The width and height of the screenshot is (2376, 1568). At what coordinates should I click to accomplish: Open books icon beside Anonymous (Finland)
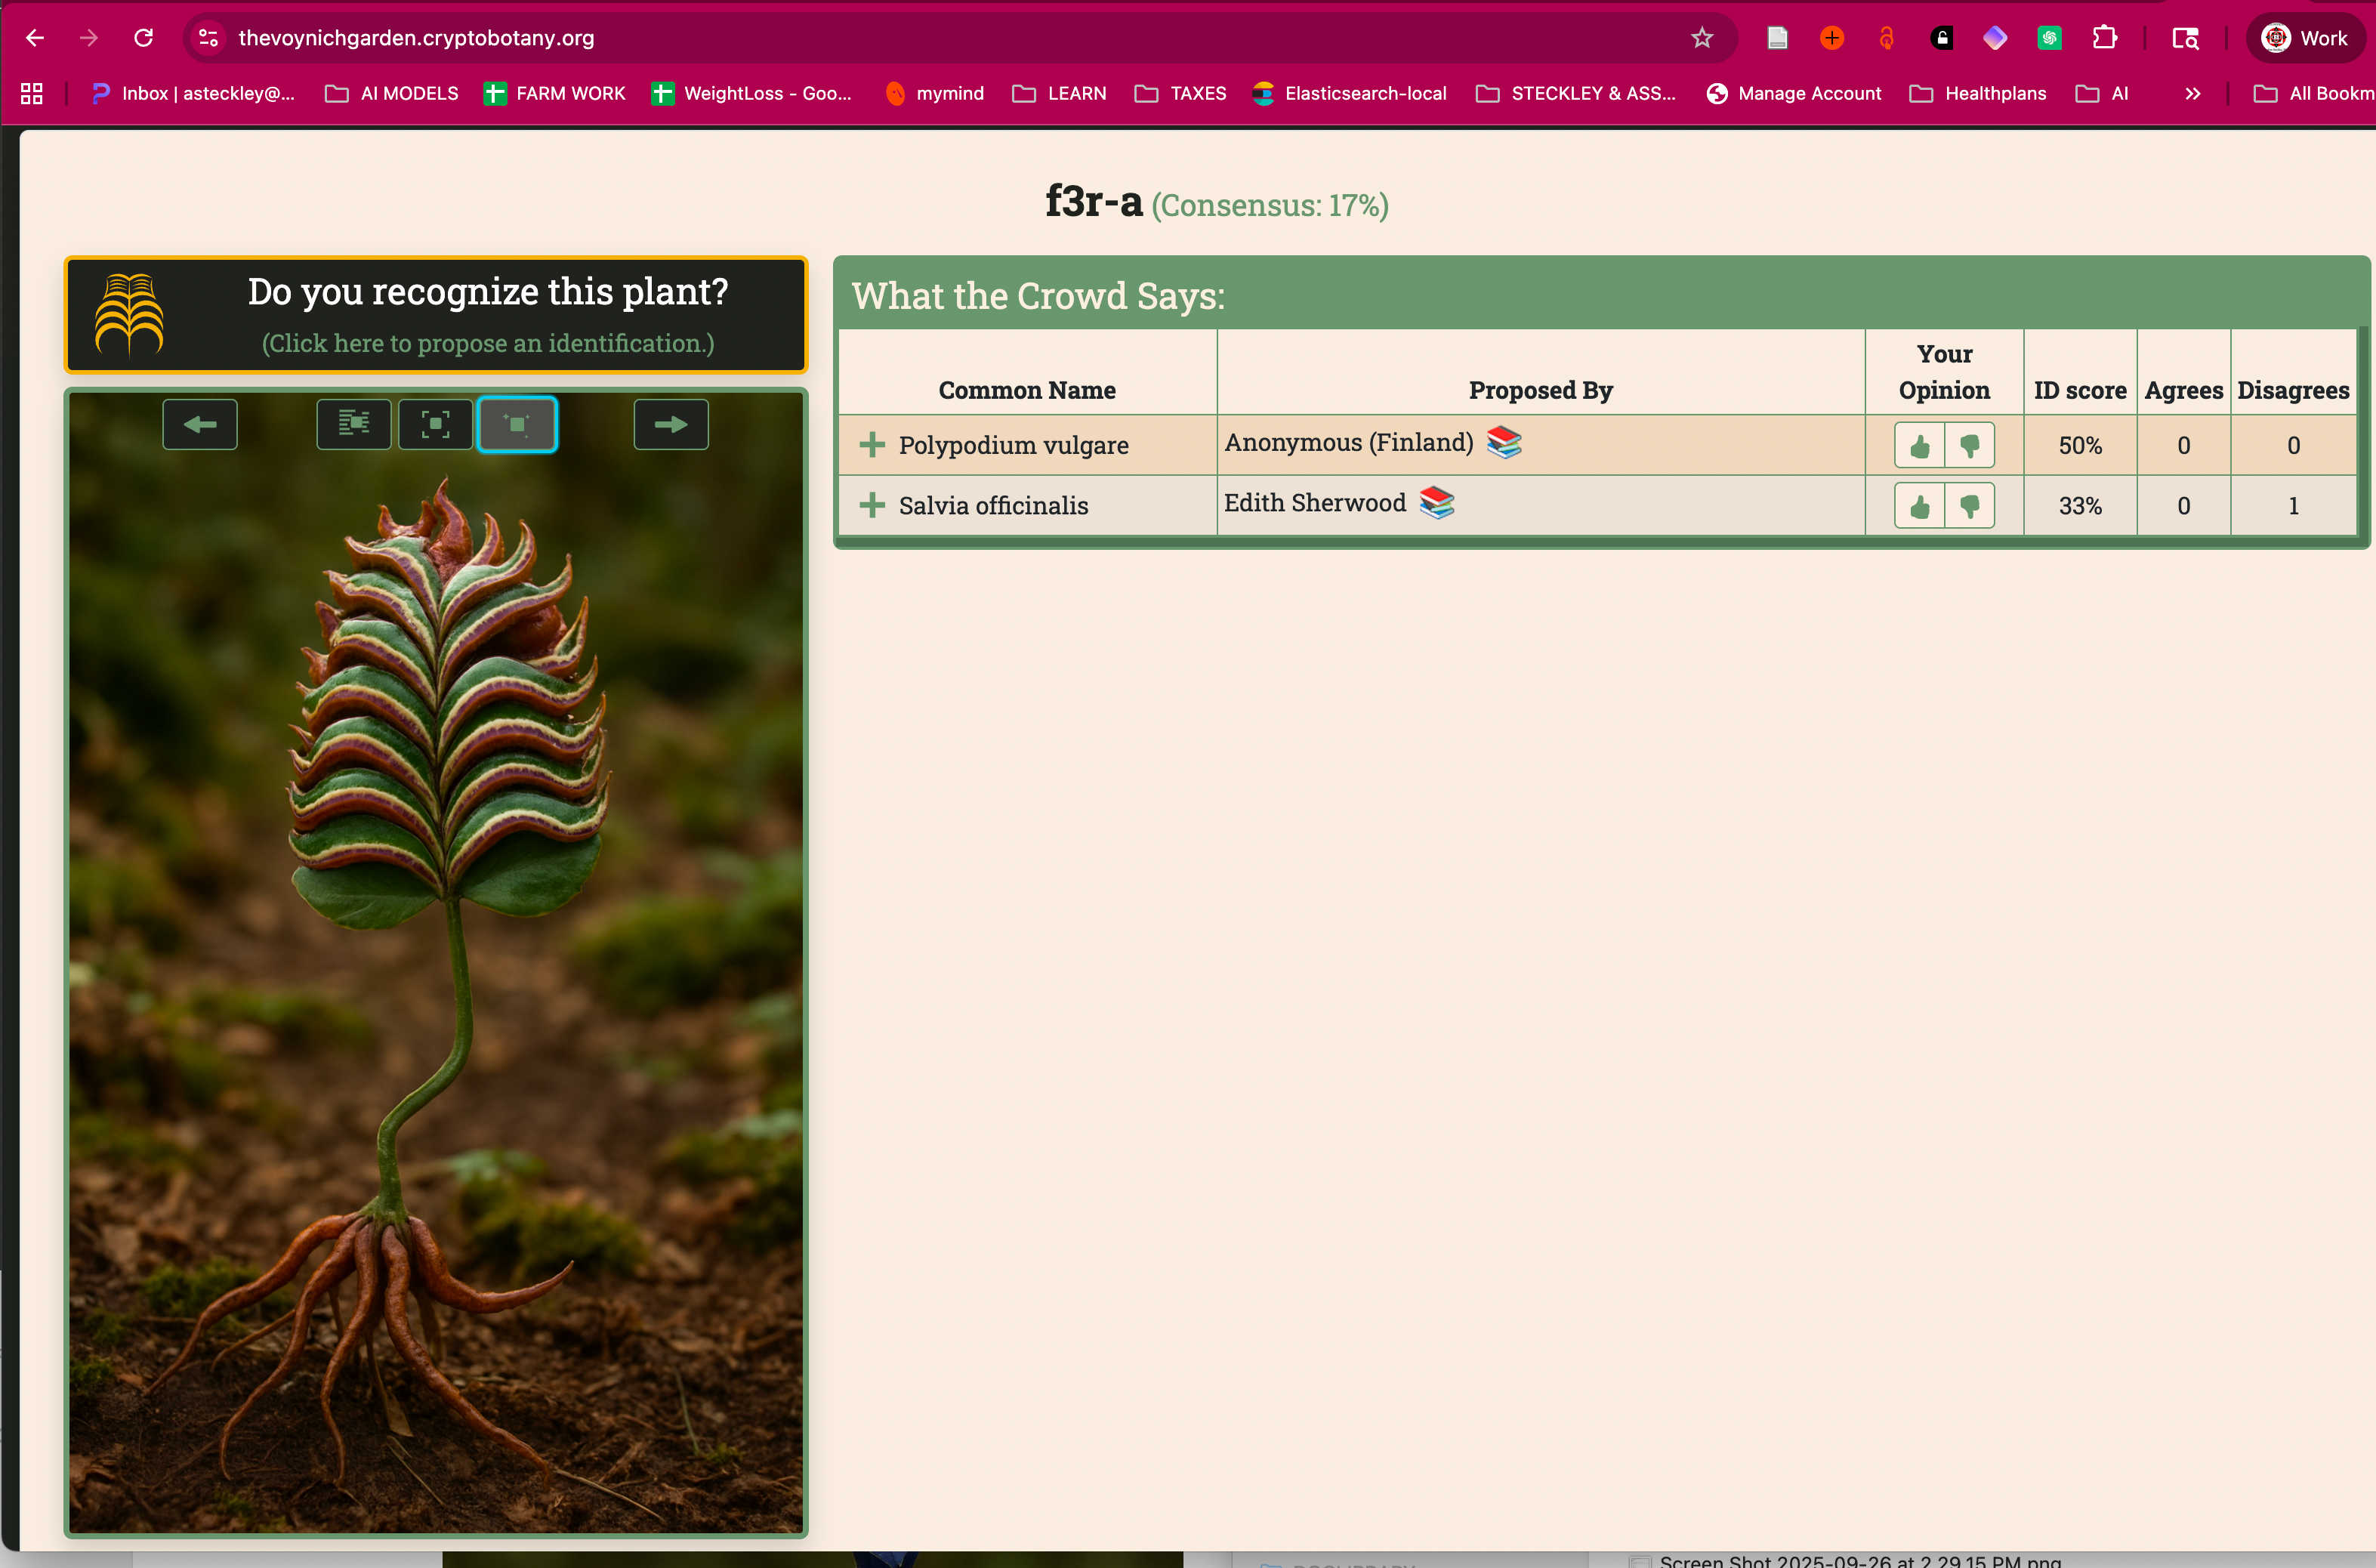(x=1503, y=442)
